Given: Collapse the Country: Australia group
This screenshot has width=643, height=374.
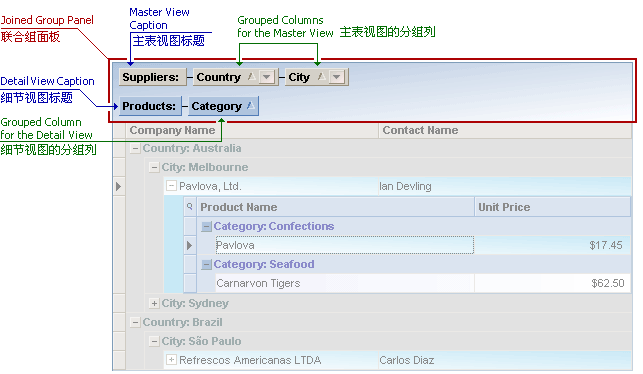Looking at the screenshot, I should (135, 148).
